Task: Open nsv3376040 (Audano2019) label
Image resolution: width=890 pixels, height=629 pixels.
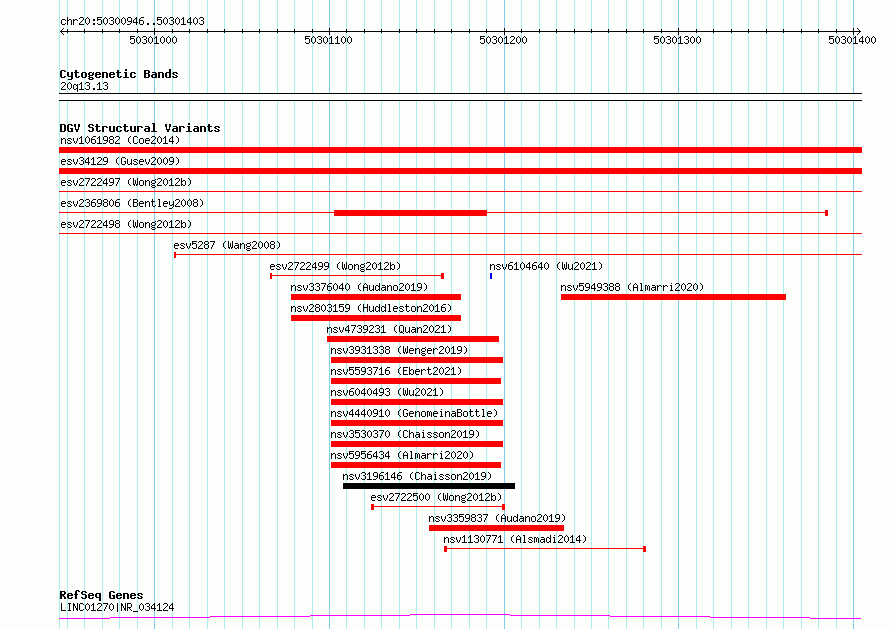Action: (x=359, y=287)
